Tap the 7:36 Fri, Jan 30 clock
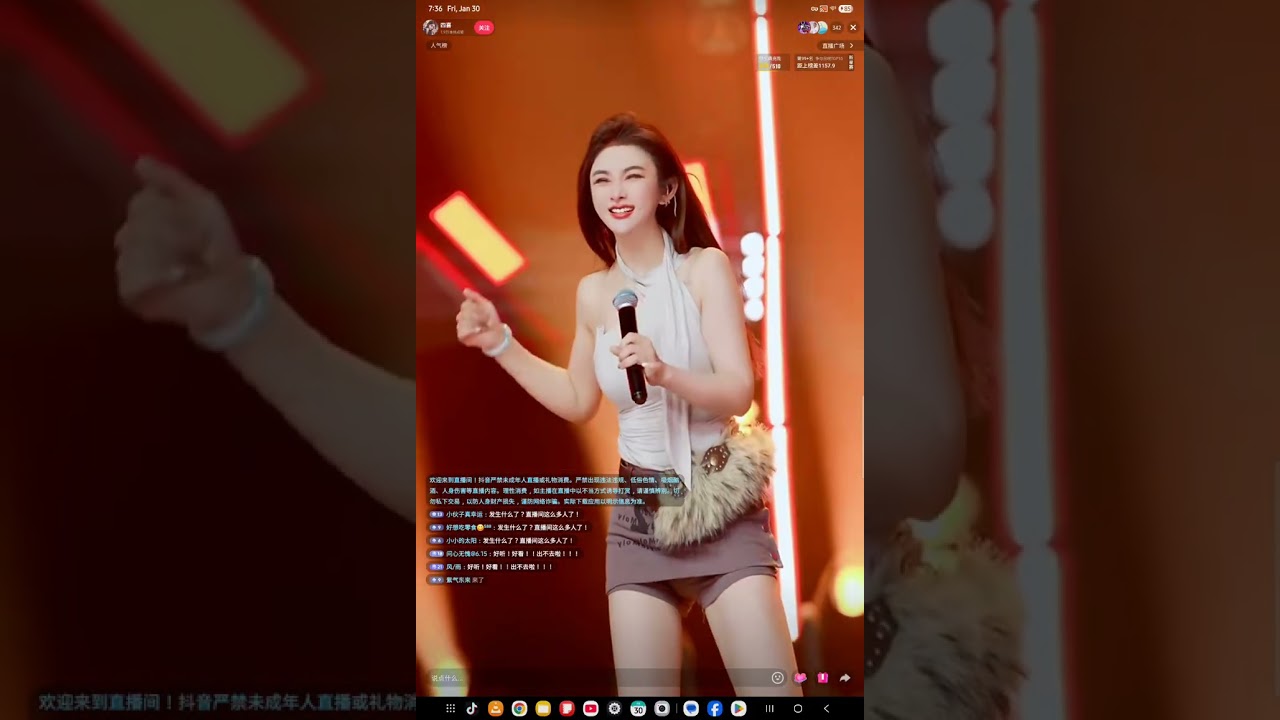1280x720 pixels. [x=454, y=8]
